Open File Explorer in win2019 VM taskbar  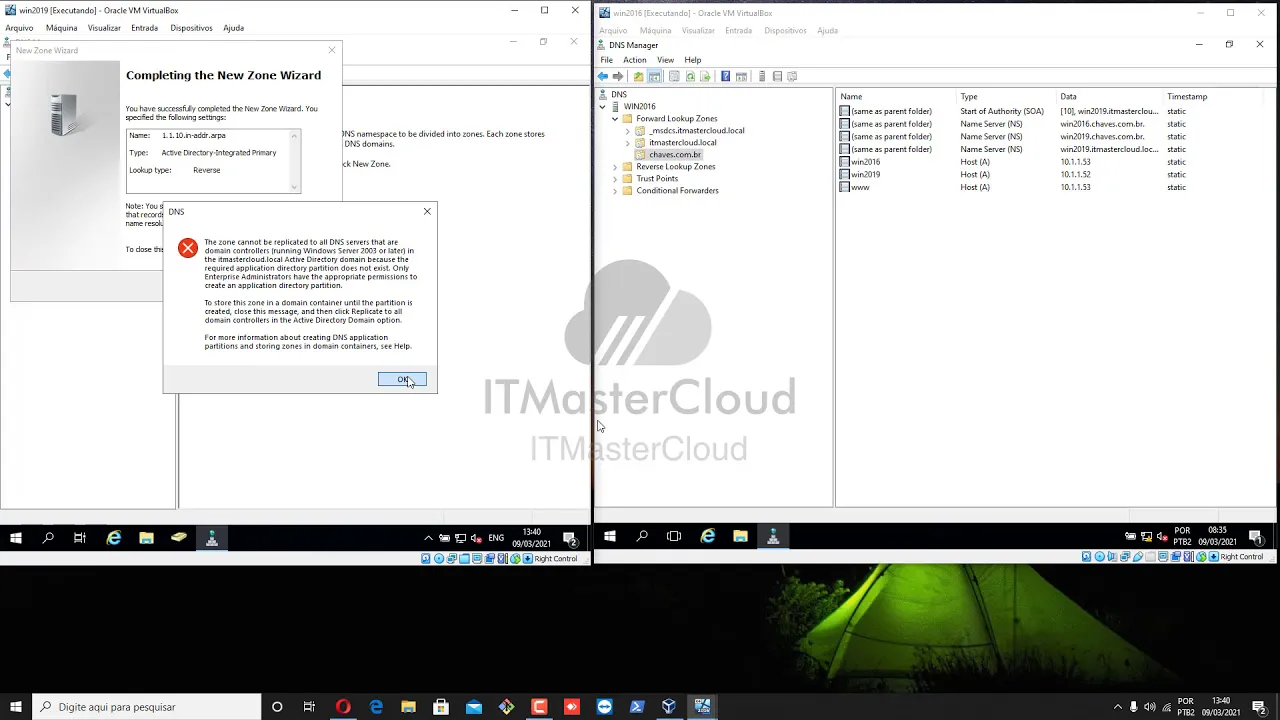pos(146,538)
